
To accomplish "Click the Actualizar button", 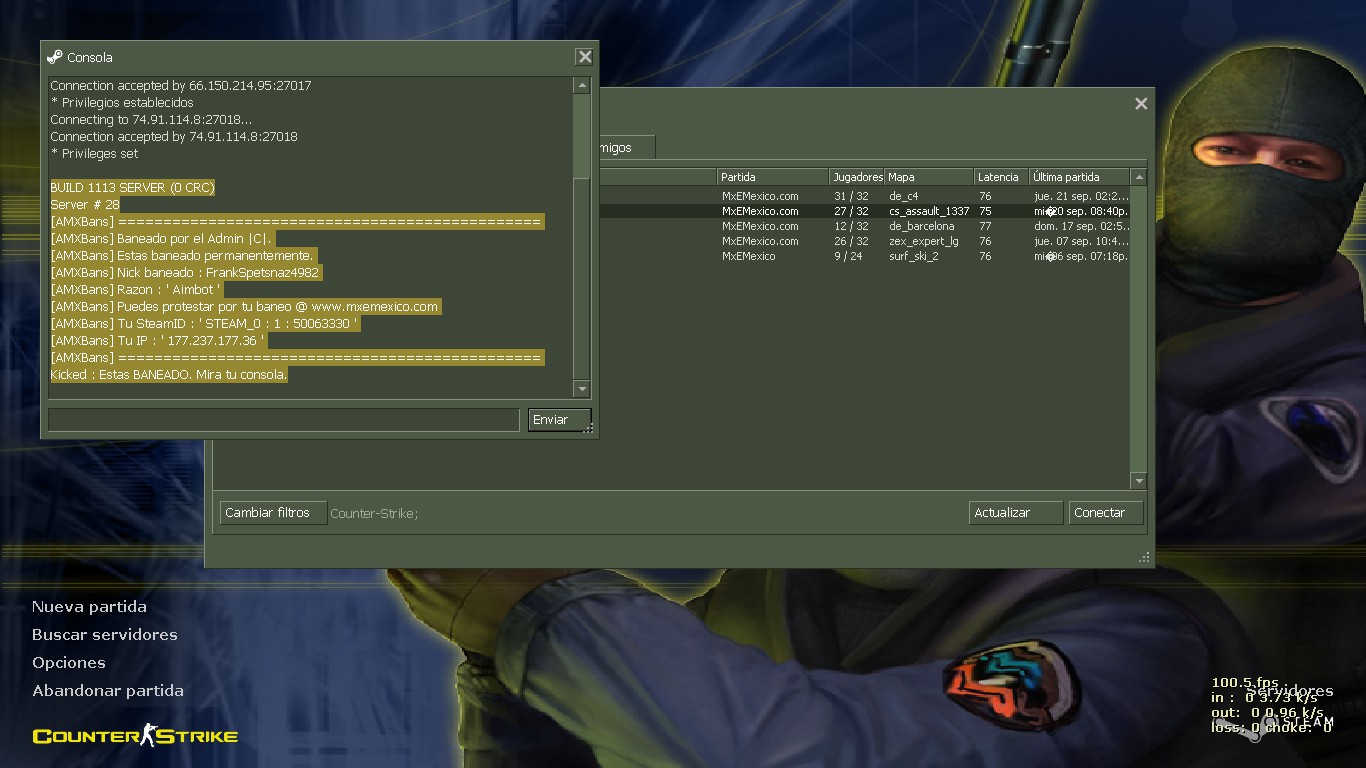I will (x=1016, y=513).
